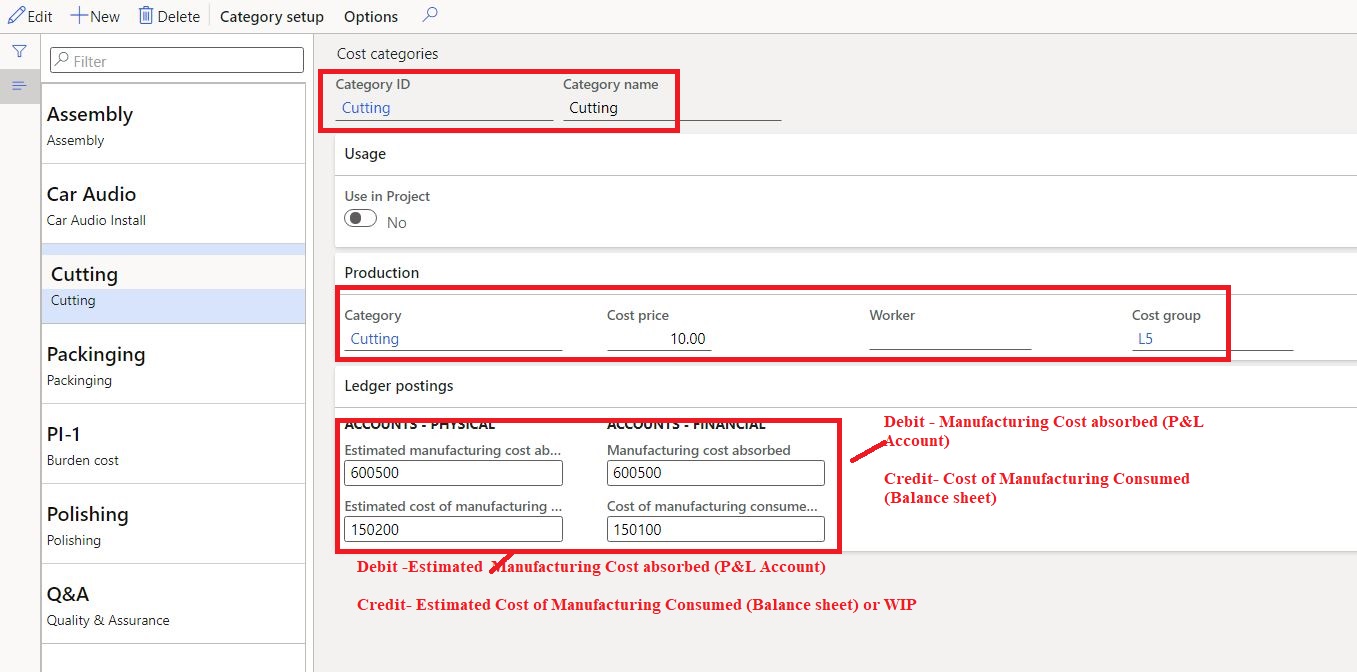
Task: Collapse the Ledger postings section header
Action: point(399,386)
